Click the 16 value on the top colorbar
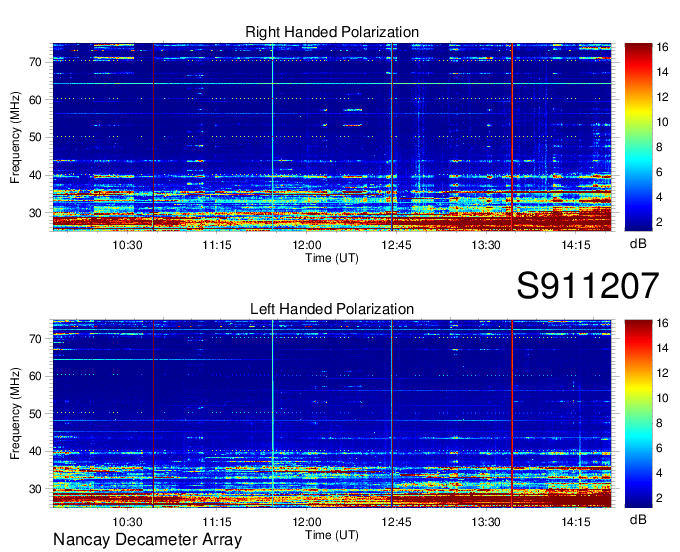The height and width of the screenshot is (552, 680). 662,47
